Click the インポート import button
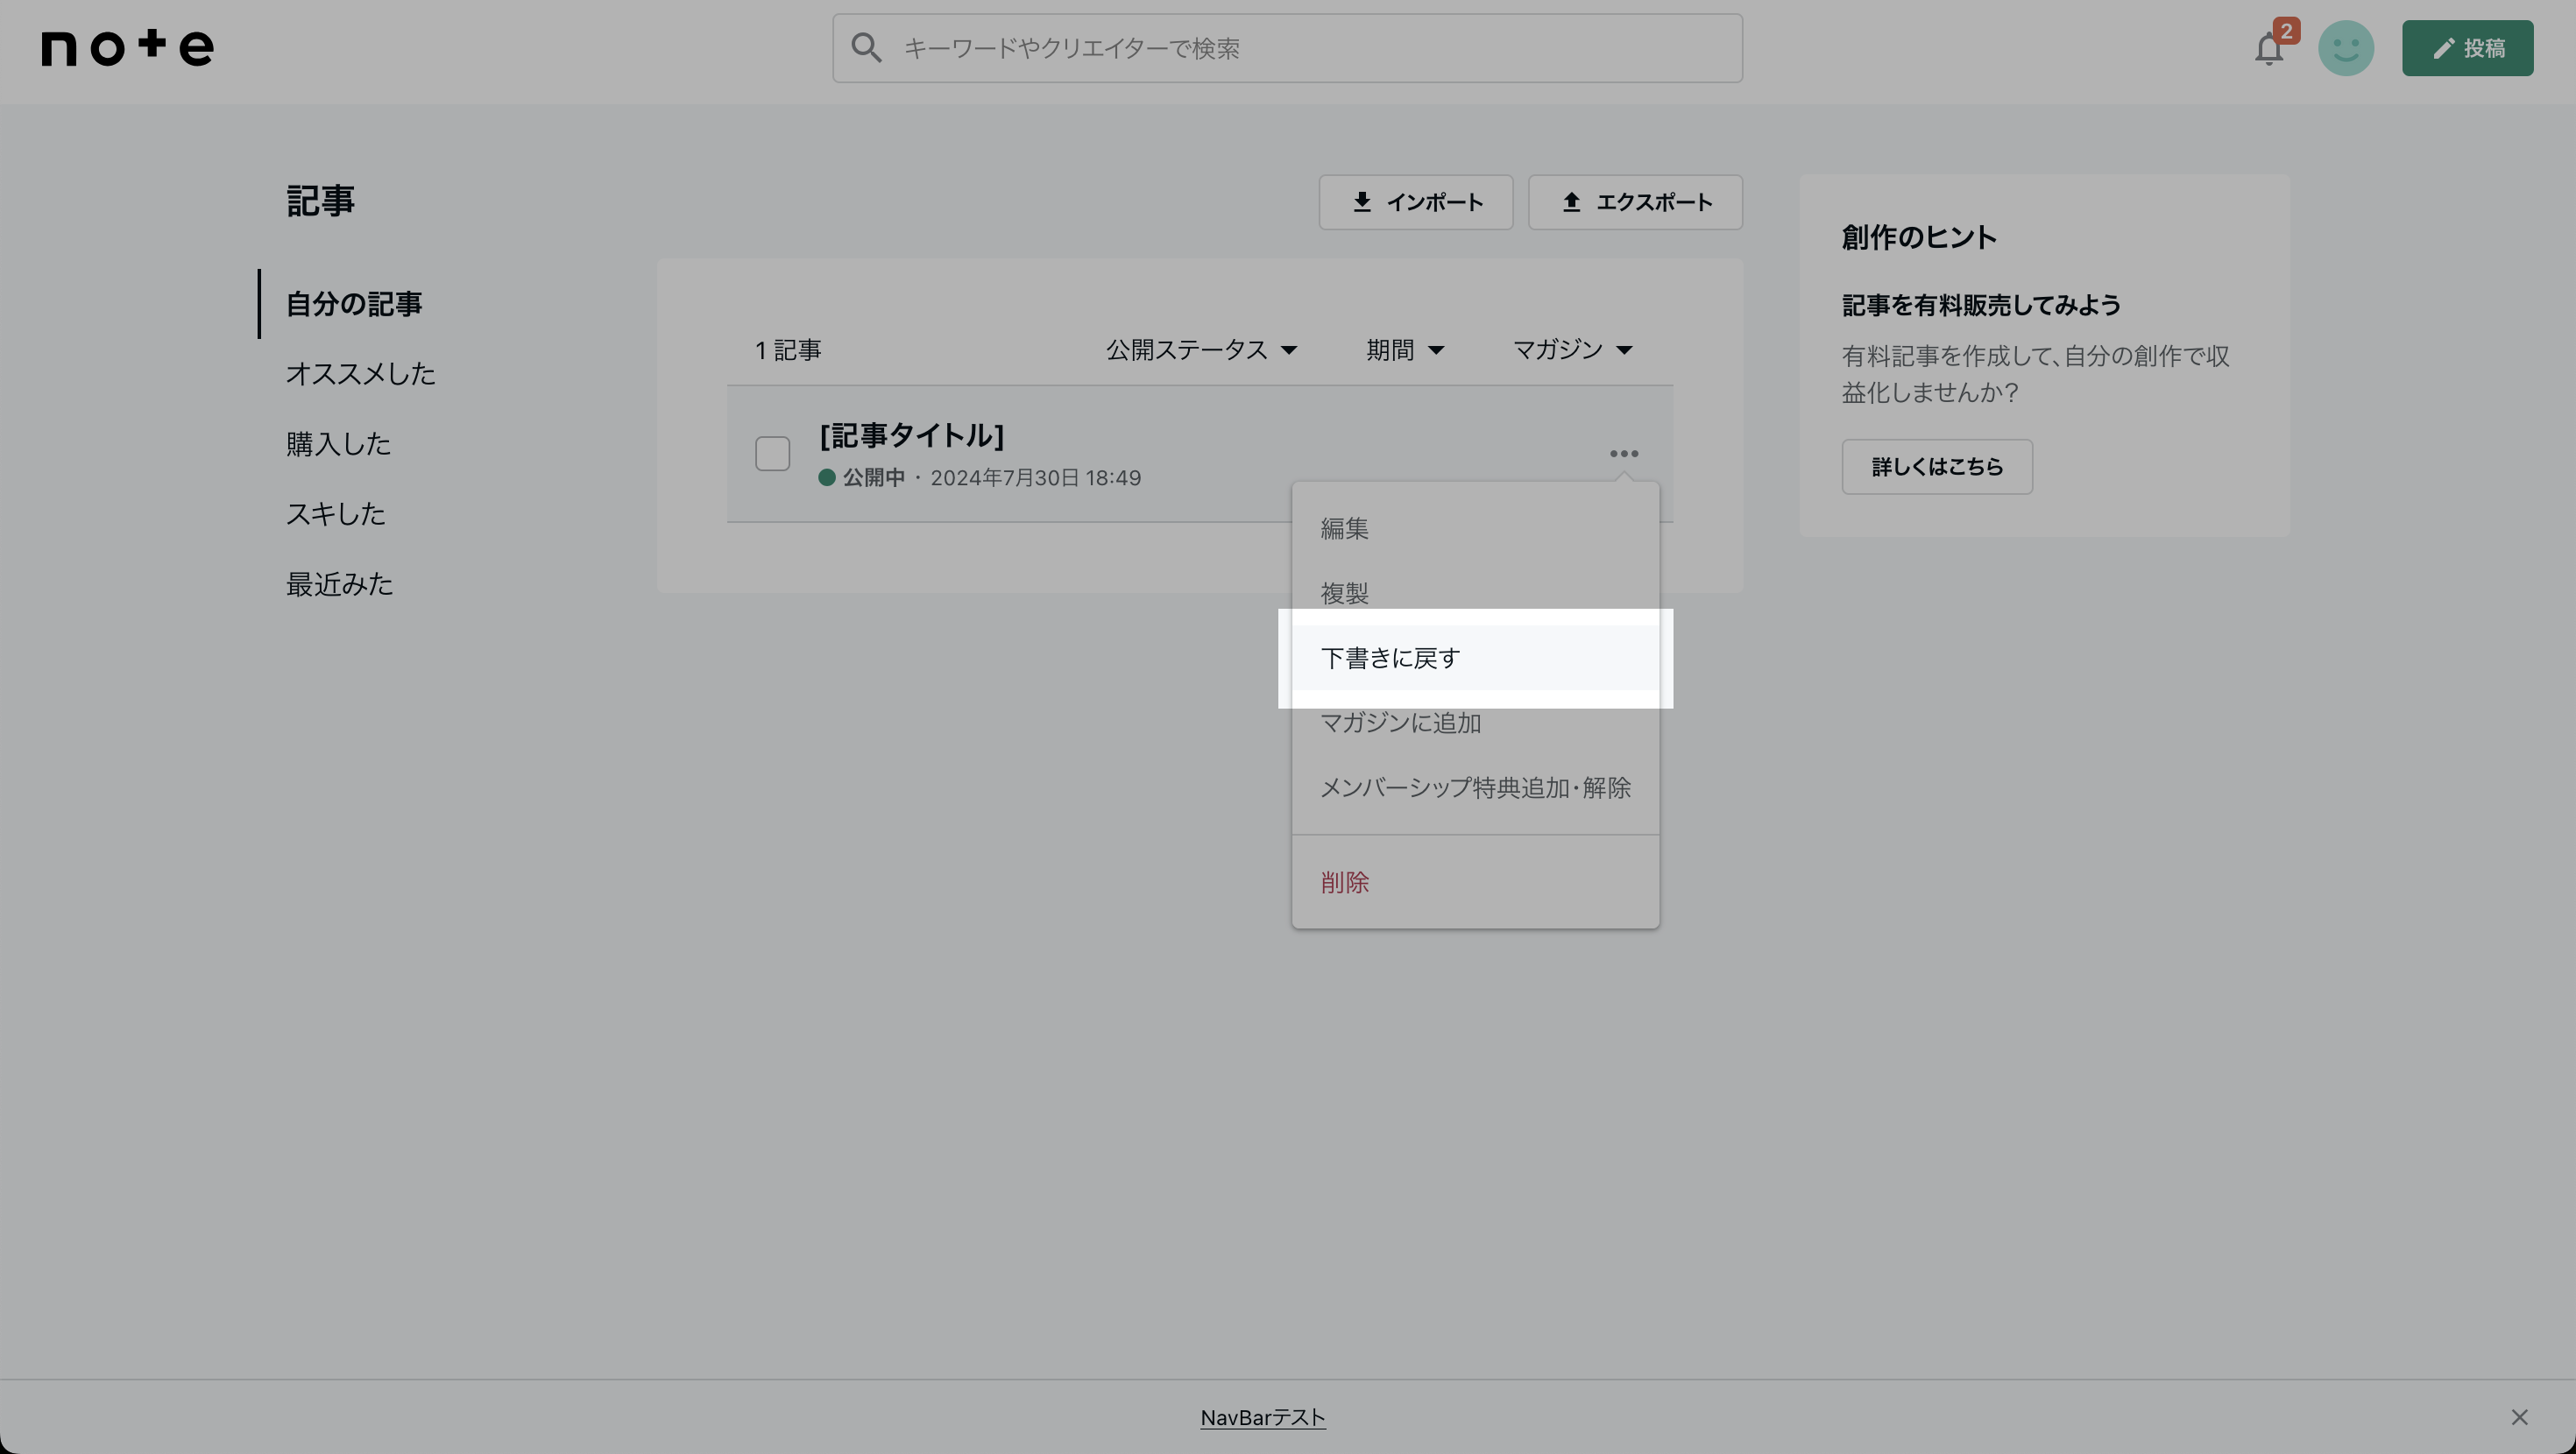This screenshot has height=1454, width=2576. (1415, 202)
